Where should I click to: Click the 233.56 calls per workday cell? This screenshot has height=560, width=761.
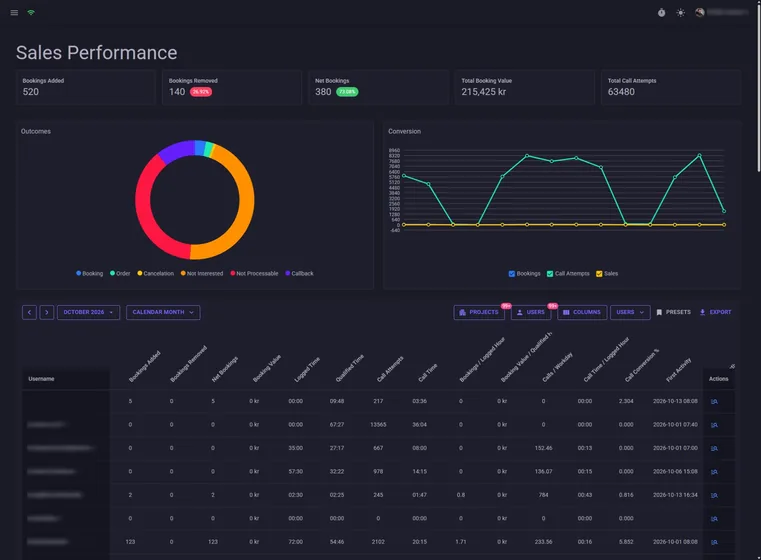point(543,542)
